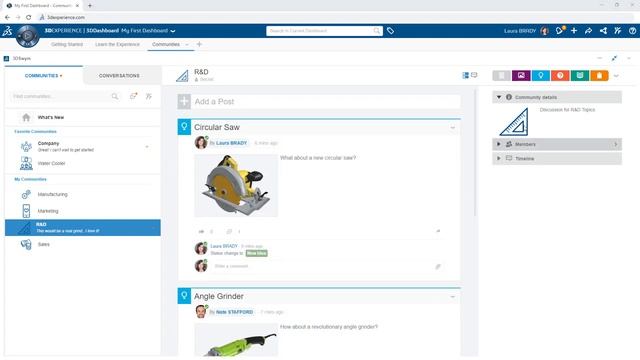The width and height of the screenshot is (640, 360).
Task: Click the plus icon beside Add a Post
Action: tap(184, 102)
